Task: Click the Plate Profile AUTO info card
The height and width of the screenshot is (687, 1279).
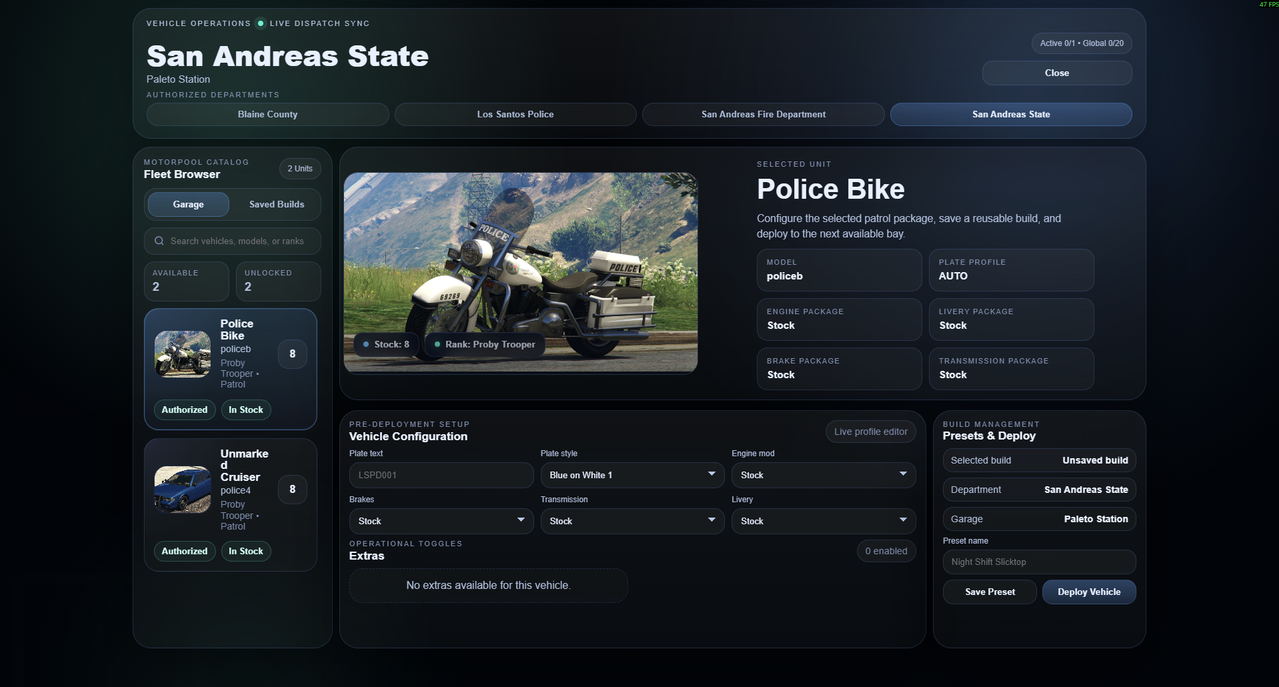Action: [x=1011, y=270]
